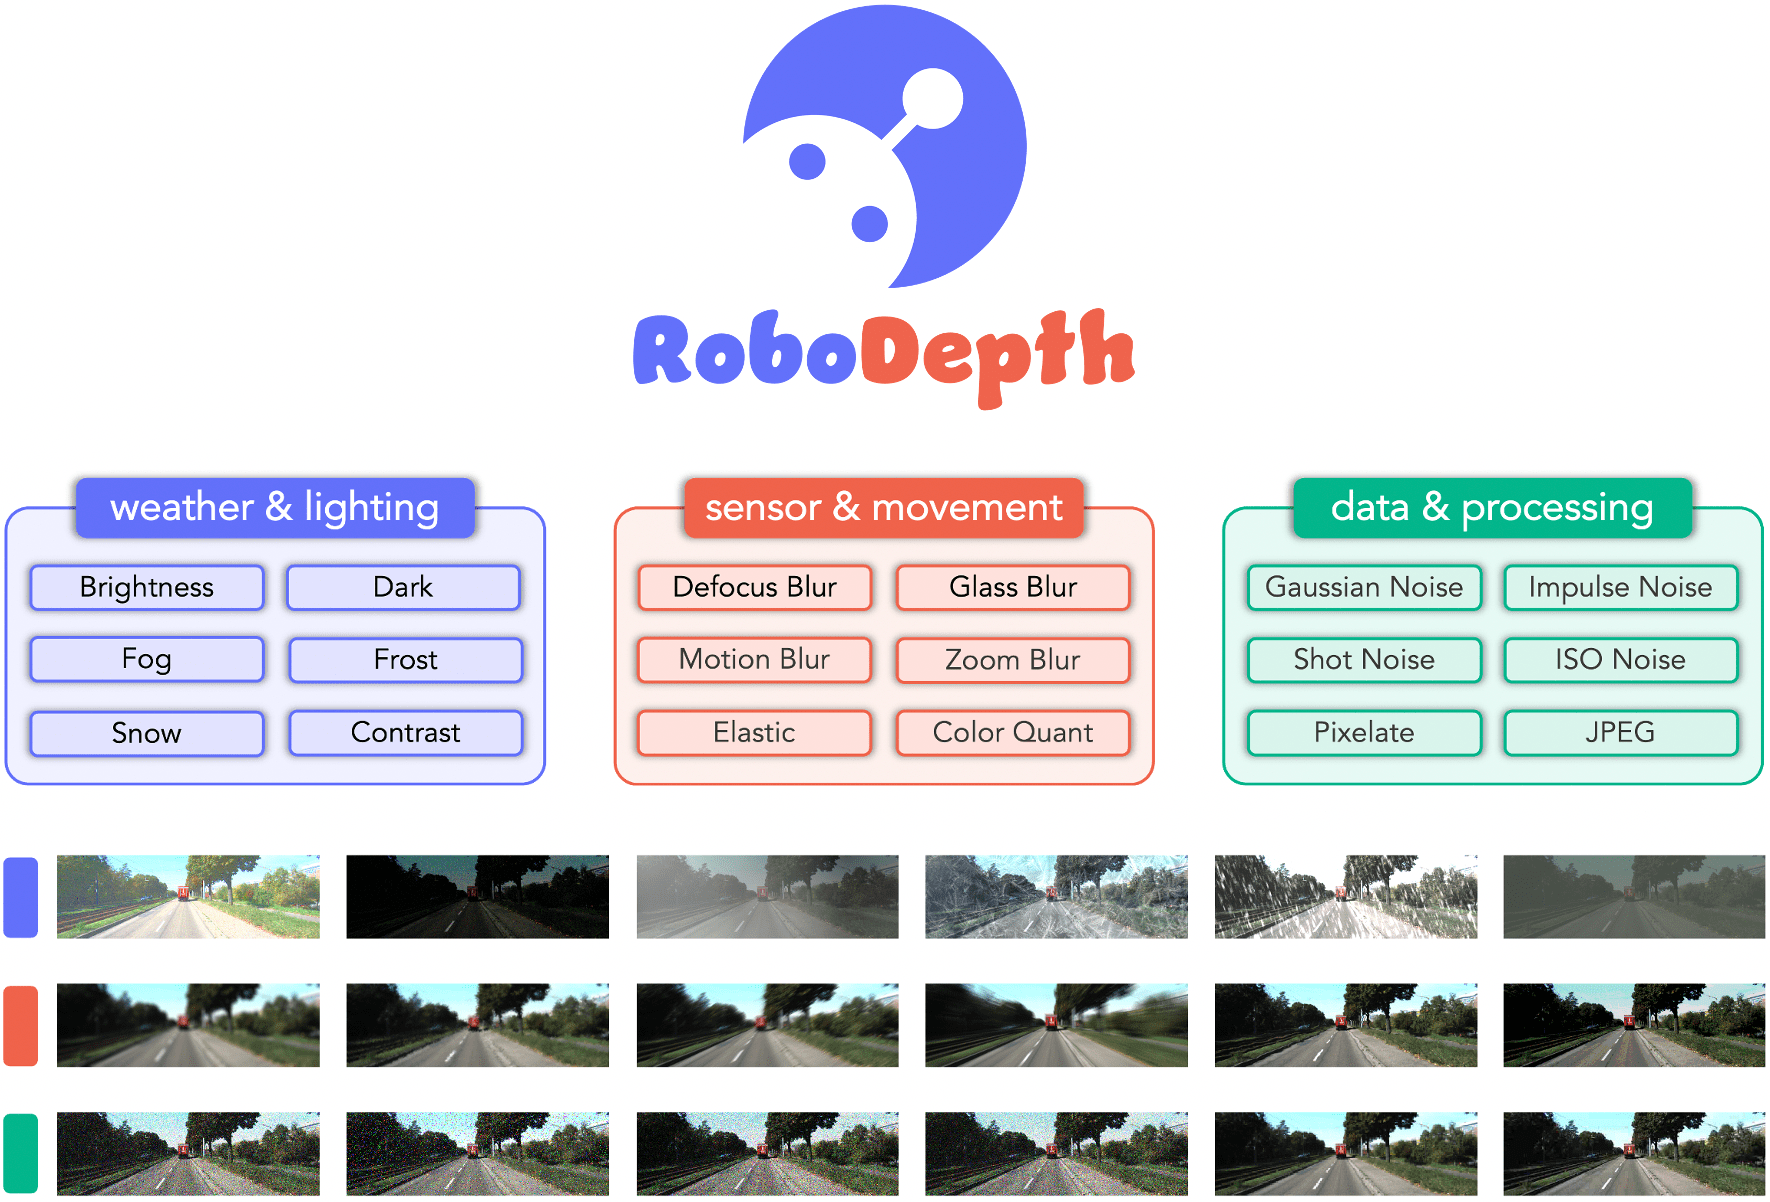
Task: Open the data & processing category header
Action: pyautogui.click(x=1492, y=508)
